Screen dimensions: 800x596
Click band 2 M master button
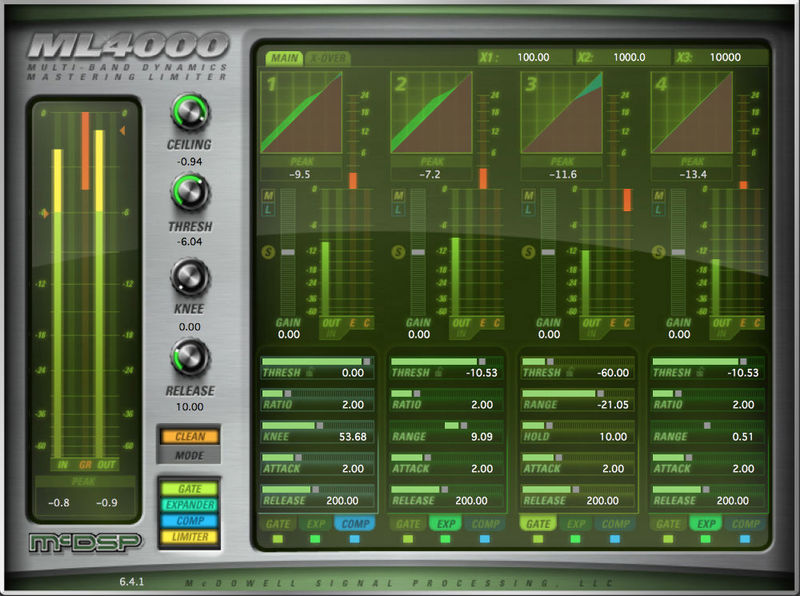tap(398, 195)
